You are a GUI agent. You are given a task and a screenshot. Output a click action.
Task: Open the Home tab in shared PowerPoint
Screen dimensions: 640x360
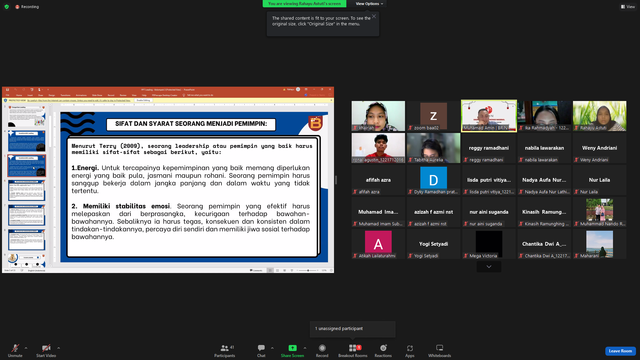coord(19,95)
